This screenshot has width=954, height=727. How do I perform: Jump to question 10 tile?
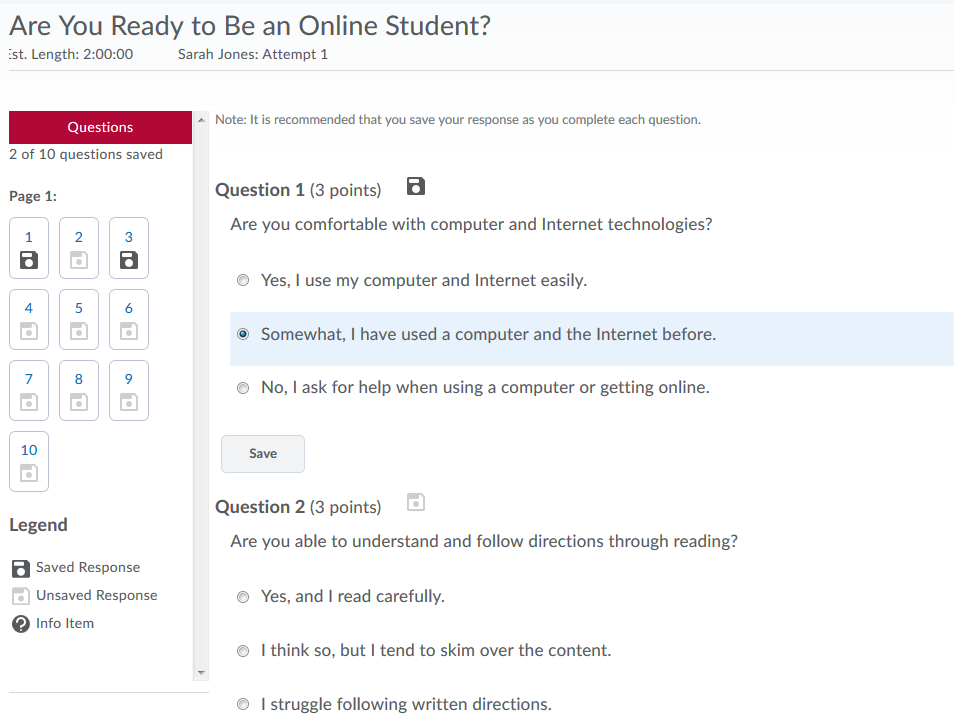(29, 462)
